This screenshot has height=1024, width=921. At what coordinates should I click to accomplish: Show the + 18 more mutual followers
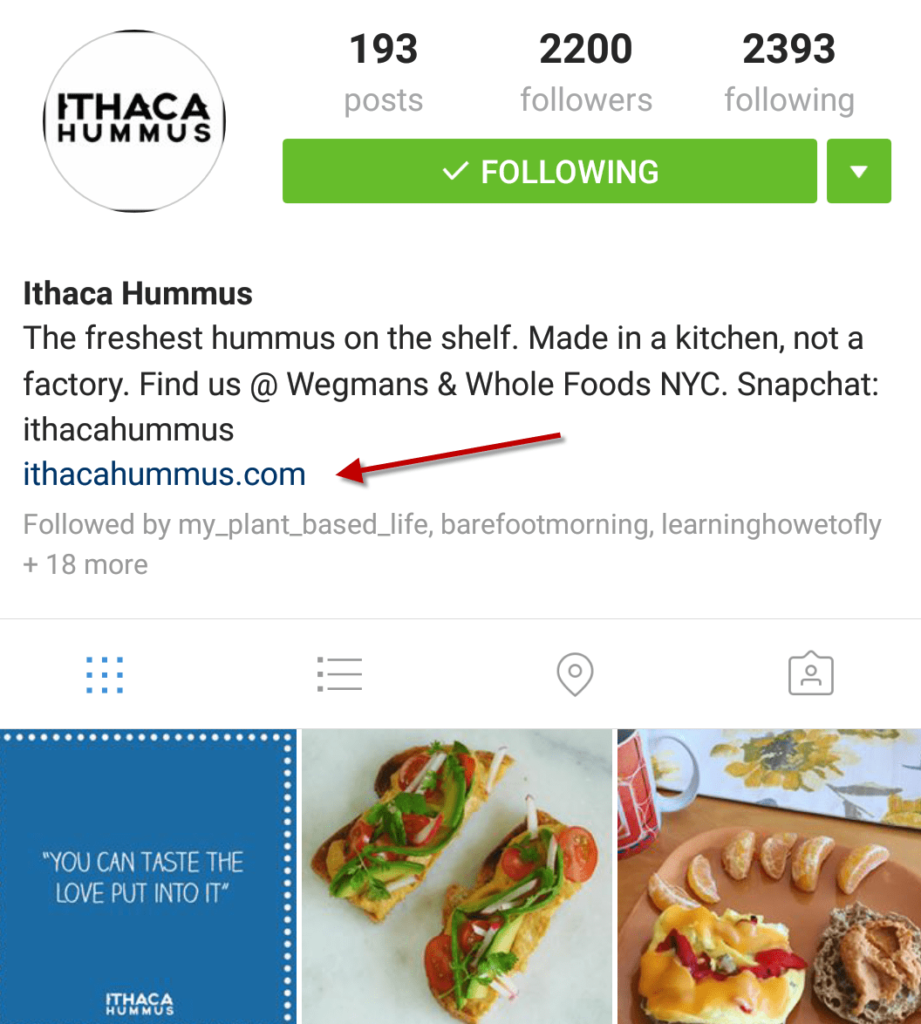click(x=86, y=565)
